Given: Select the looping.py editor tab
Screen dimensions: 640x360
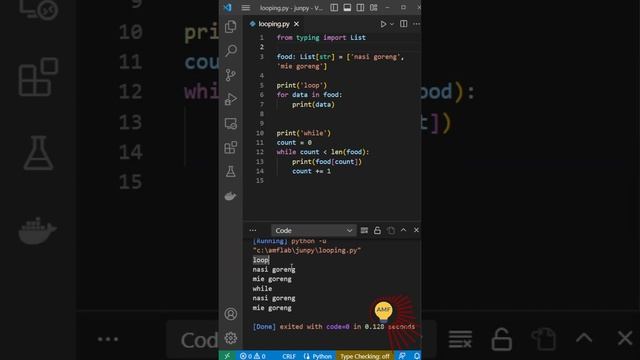Looking at the screenshot, I should tap(274, 24).
